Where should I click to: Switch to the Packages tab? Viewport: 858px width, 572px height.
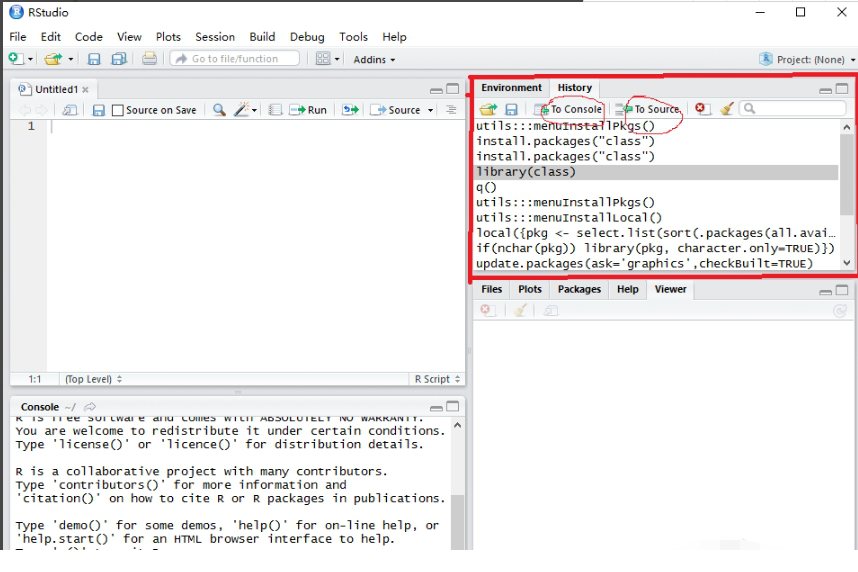point(579,289)
